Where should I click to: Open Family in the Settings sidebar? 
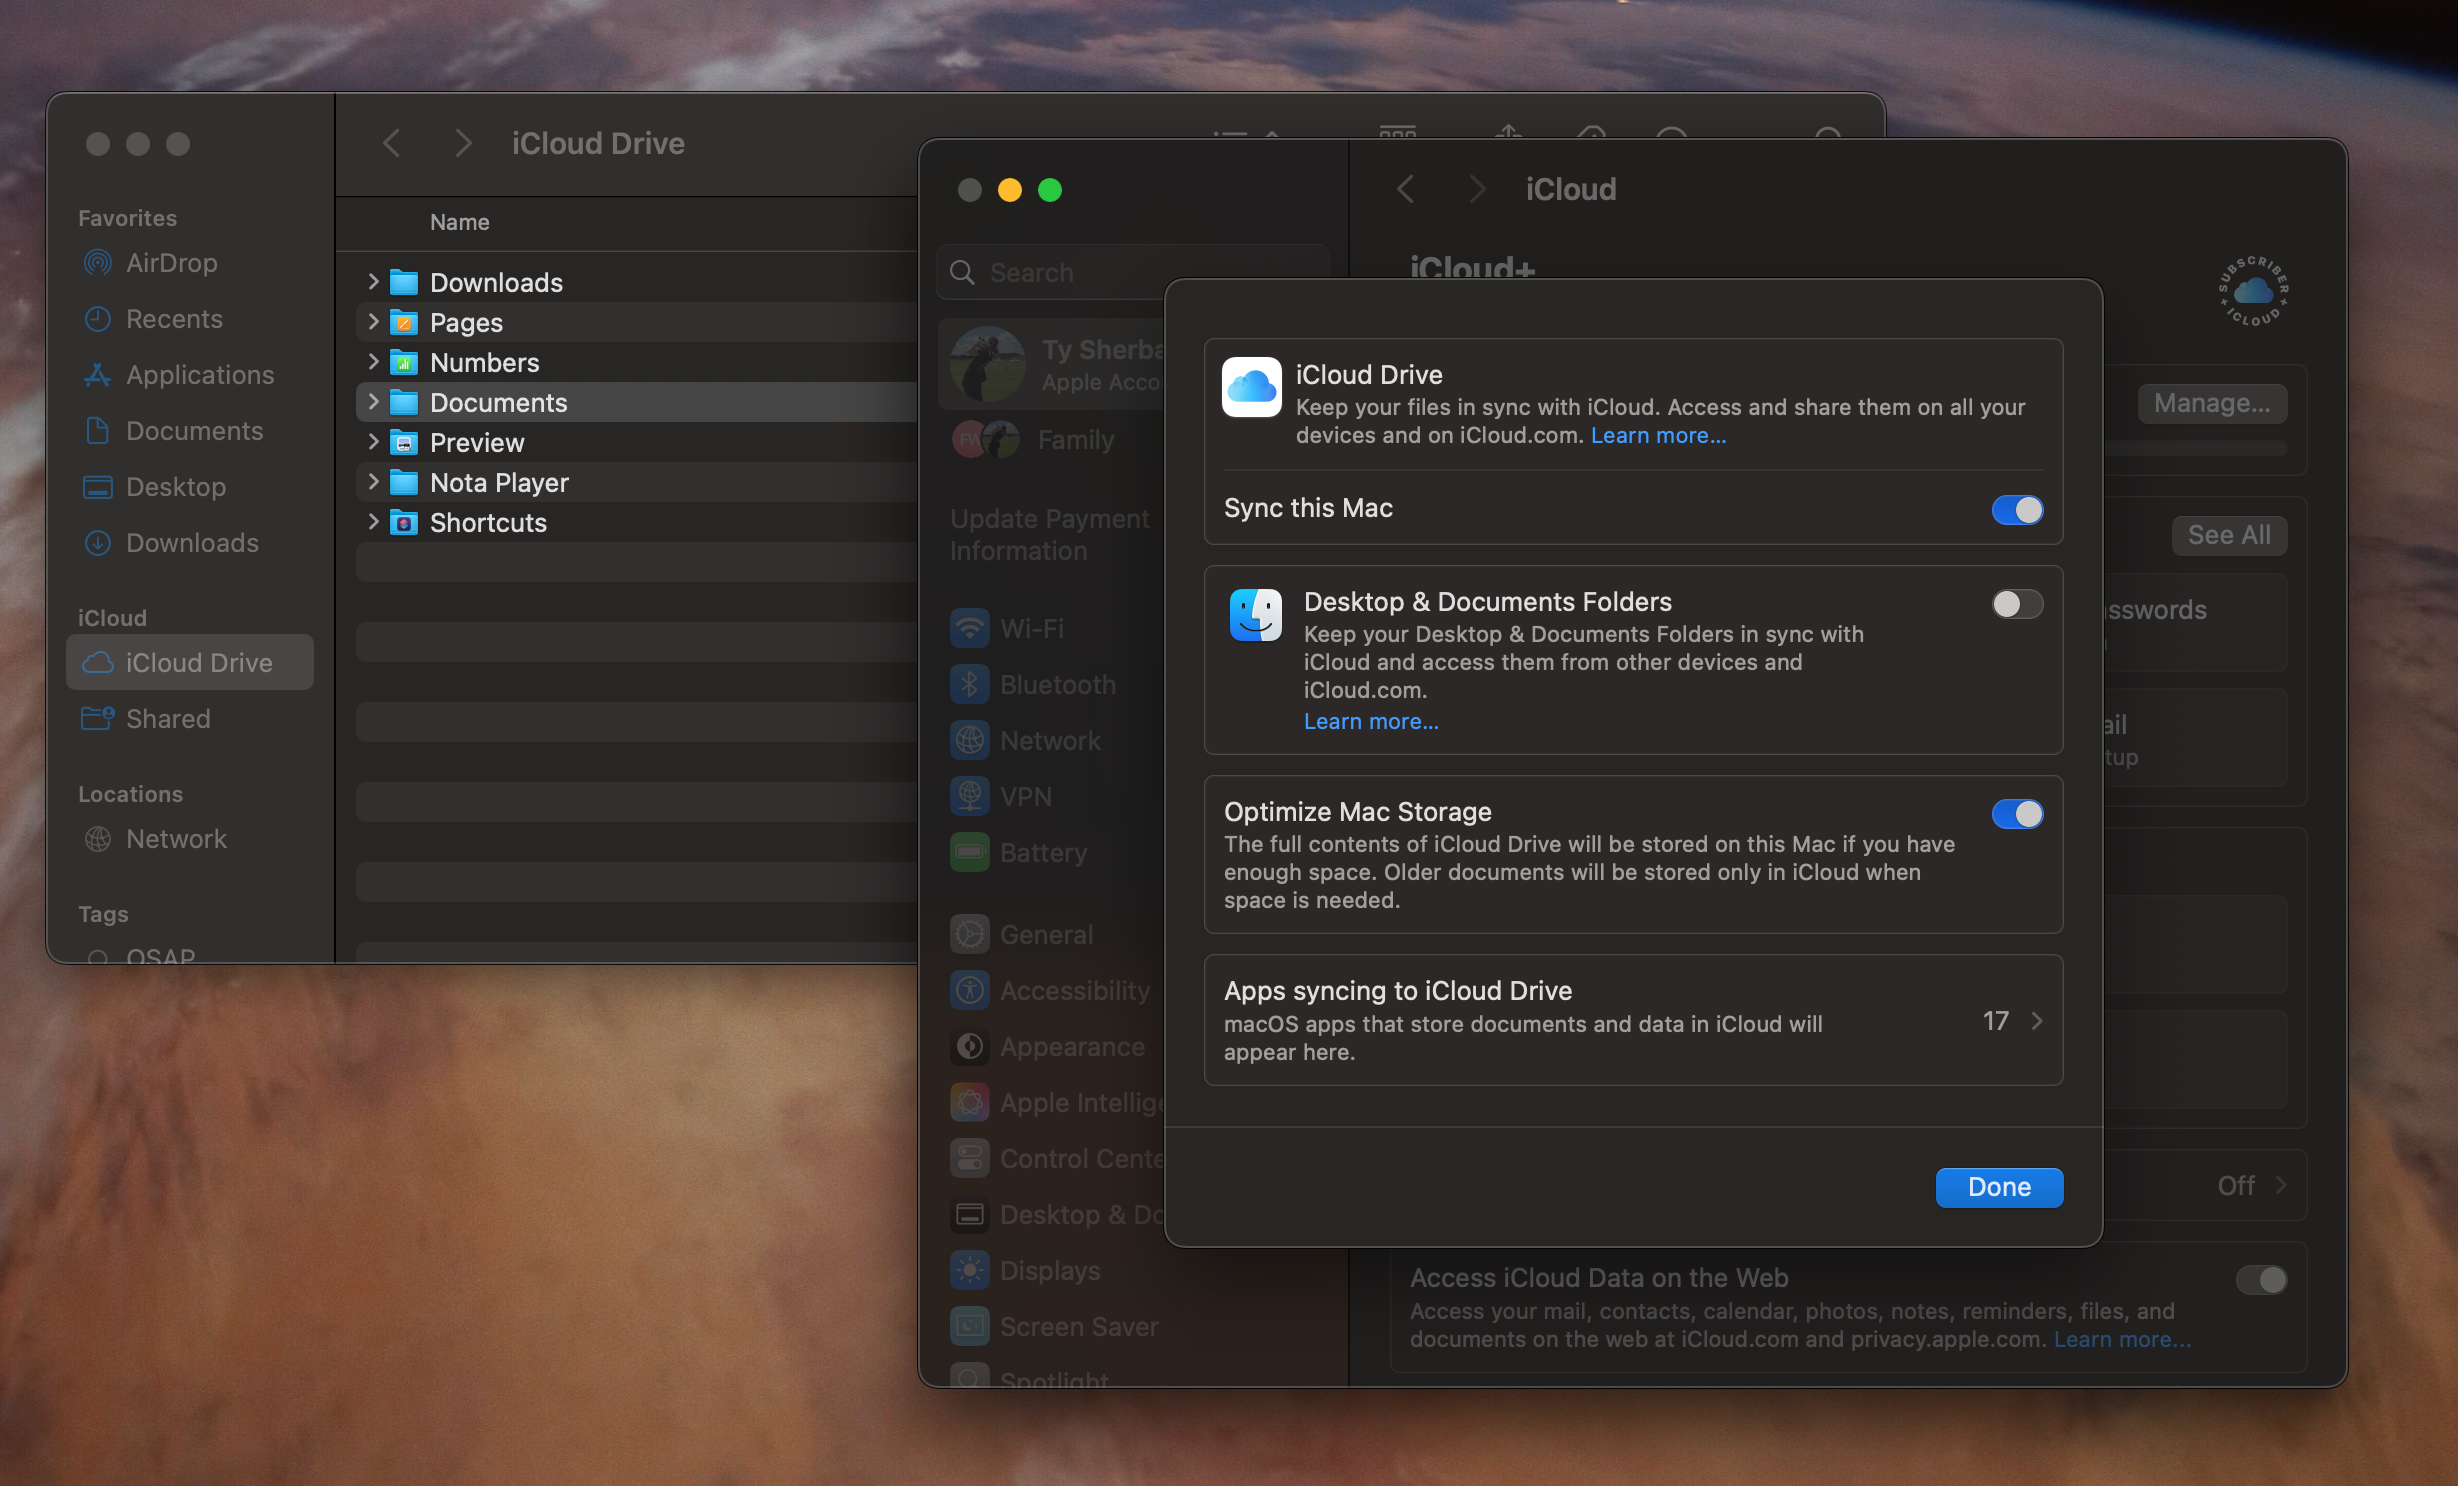point(1052,439)
